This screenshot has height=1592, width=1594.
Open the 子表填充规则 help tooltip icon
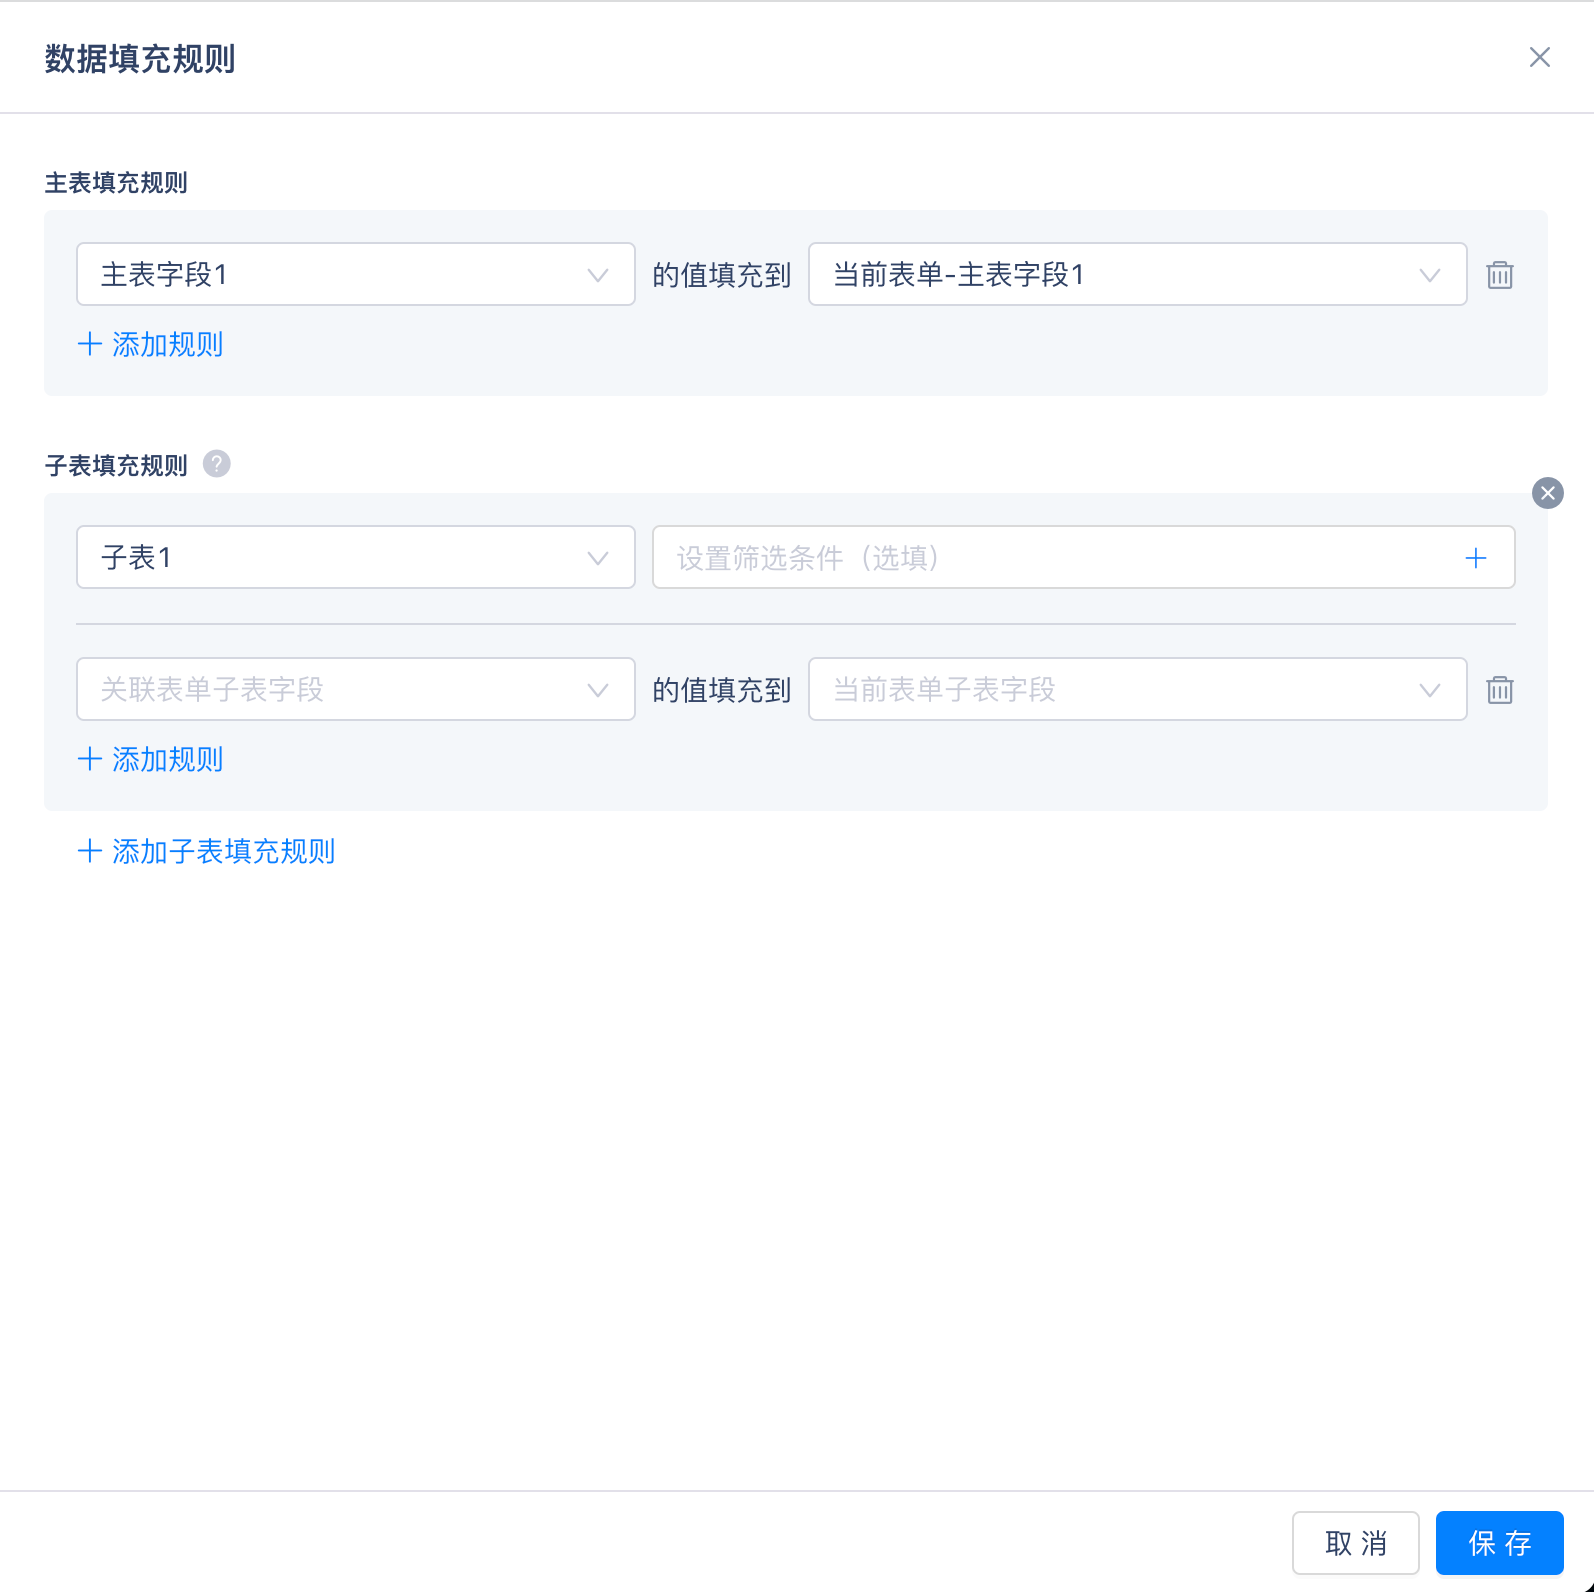[x=217, y=464]
